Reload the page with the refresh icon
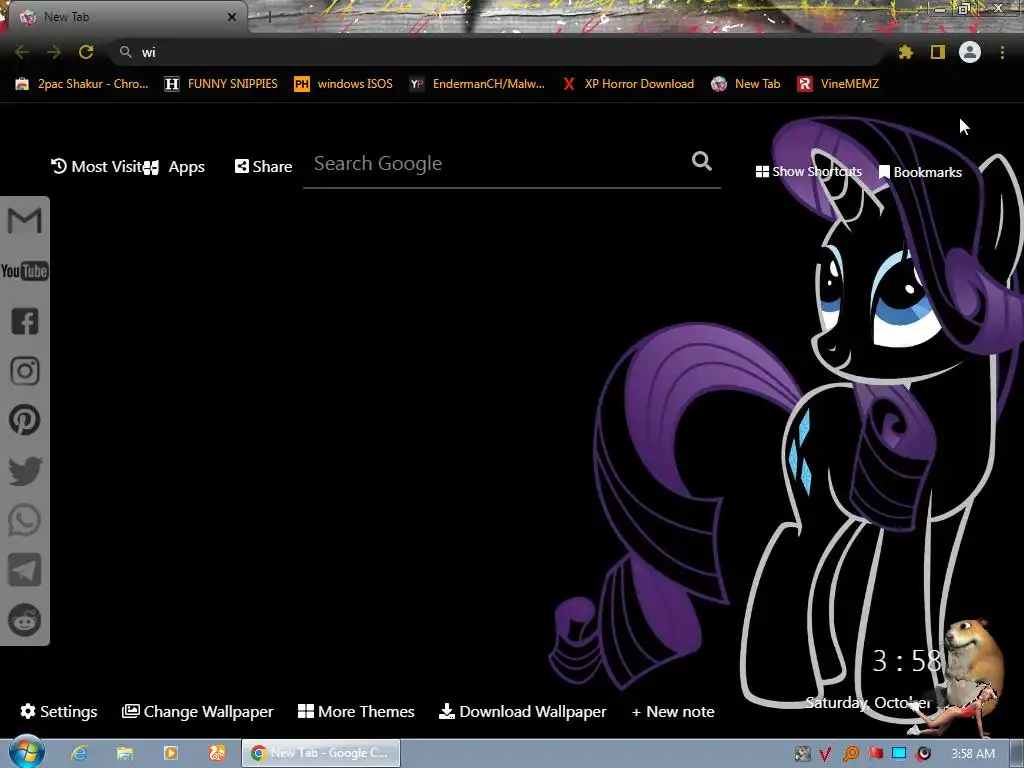 point(86,52)
